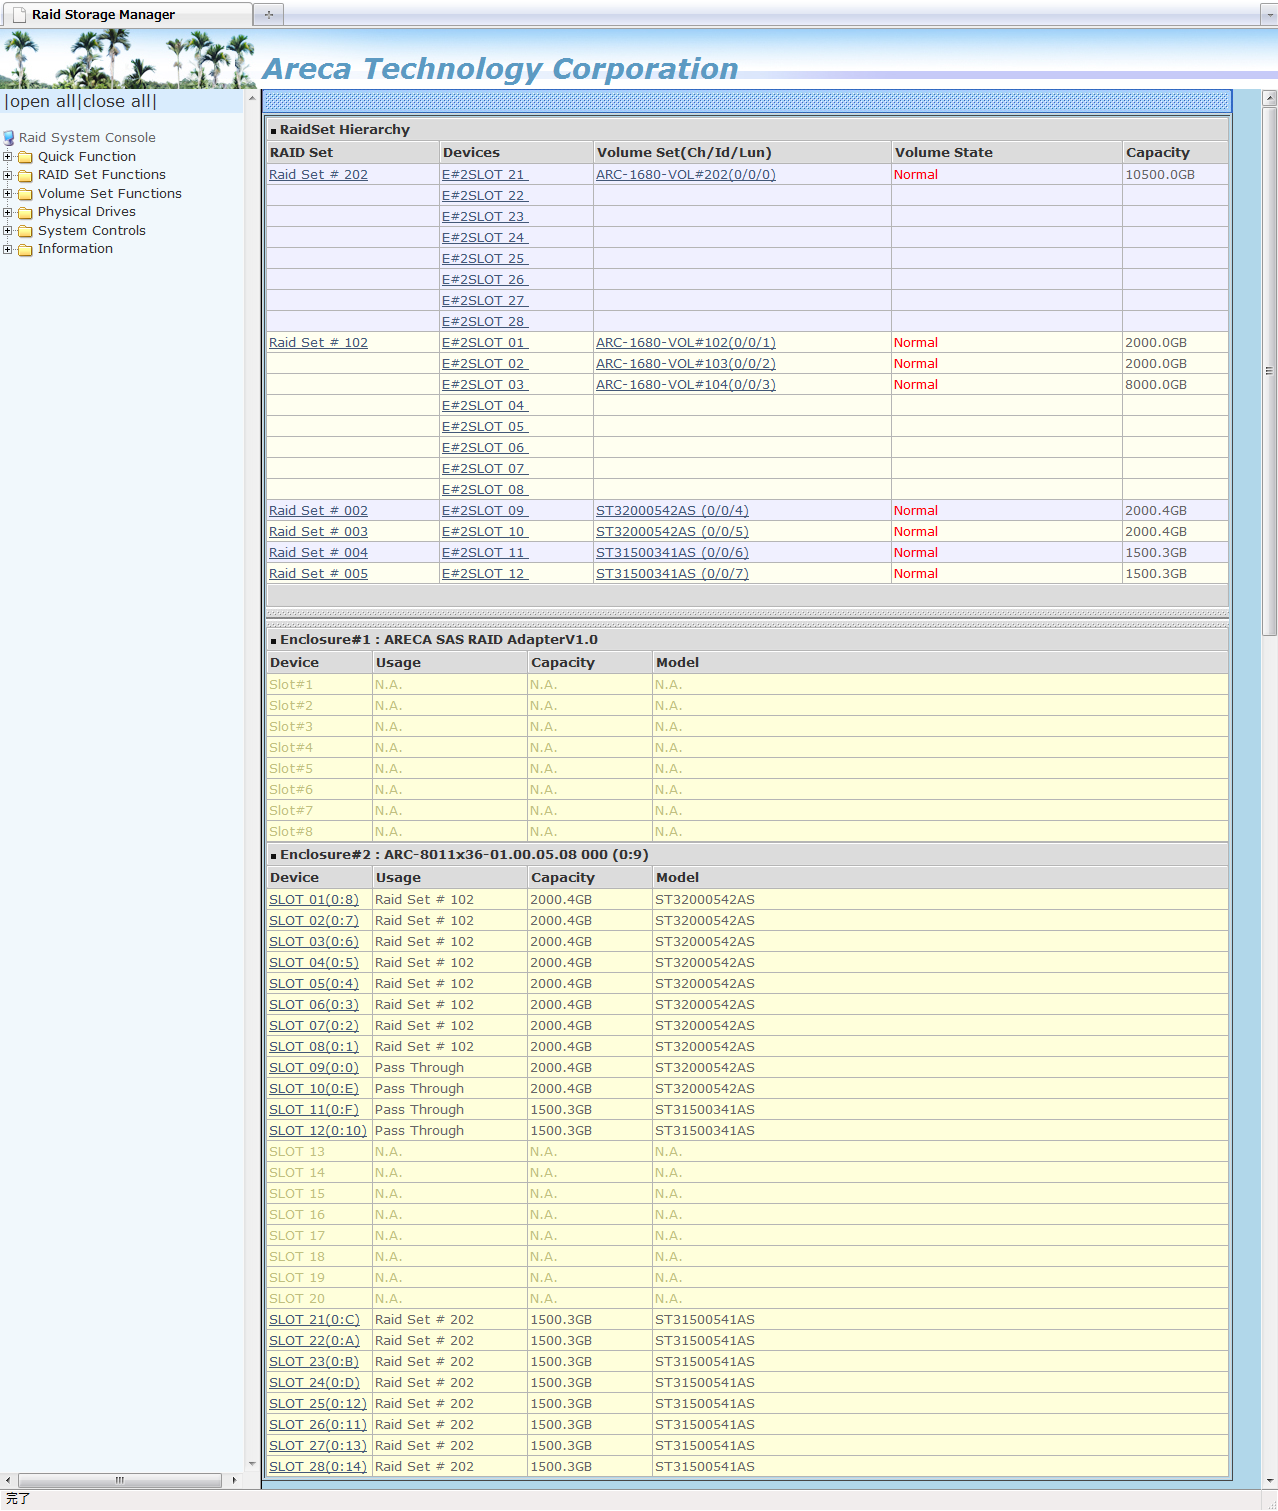Open the tab list dropdown arrow
This screenshot has width=1278, height=1511.
(1267, 15)
